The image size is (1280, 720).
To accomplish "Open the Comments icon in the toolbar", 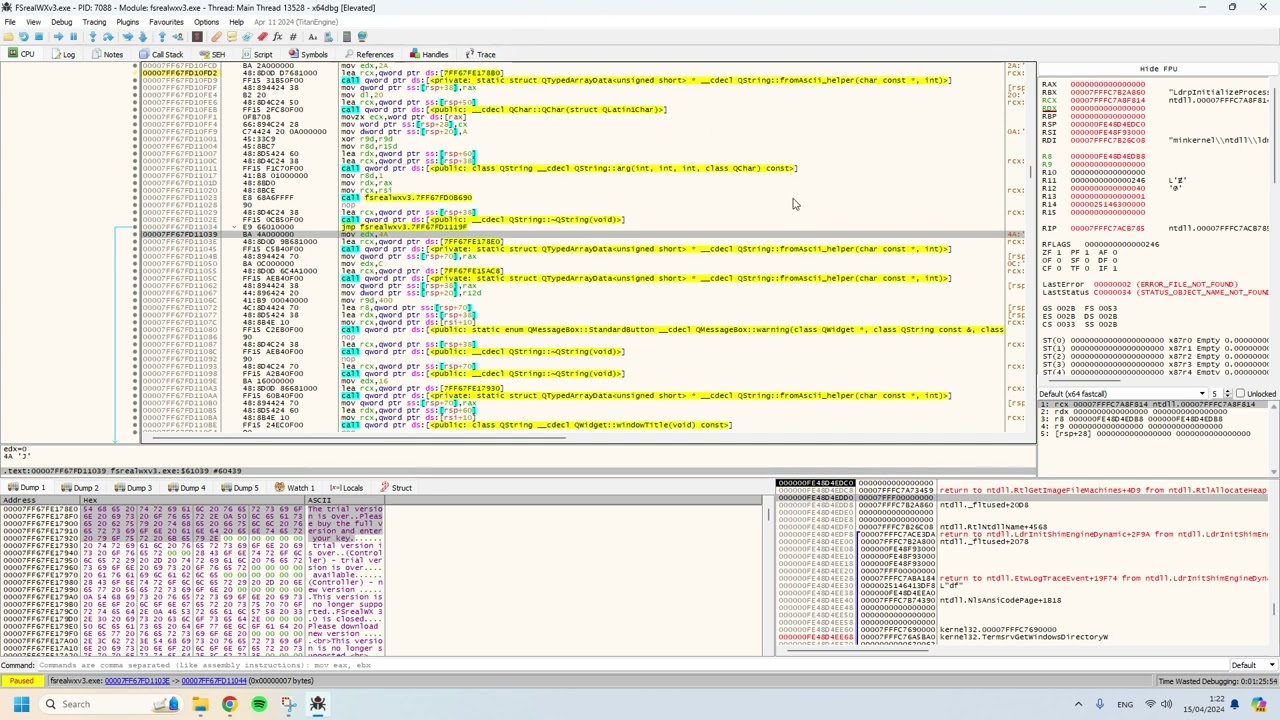I will [232, 37].
